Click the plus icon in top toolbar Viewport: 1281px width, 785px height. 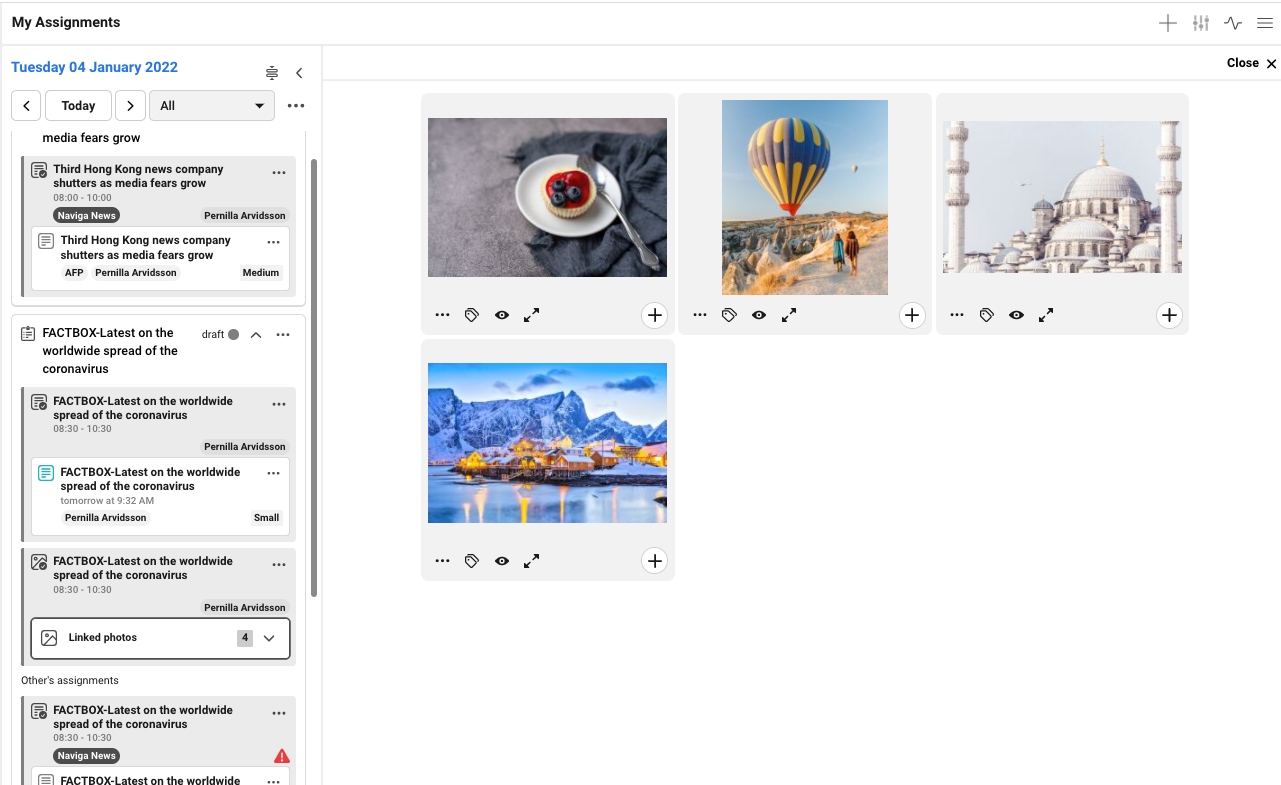pyautogui.click(x=1167, y=23)
